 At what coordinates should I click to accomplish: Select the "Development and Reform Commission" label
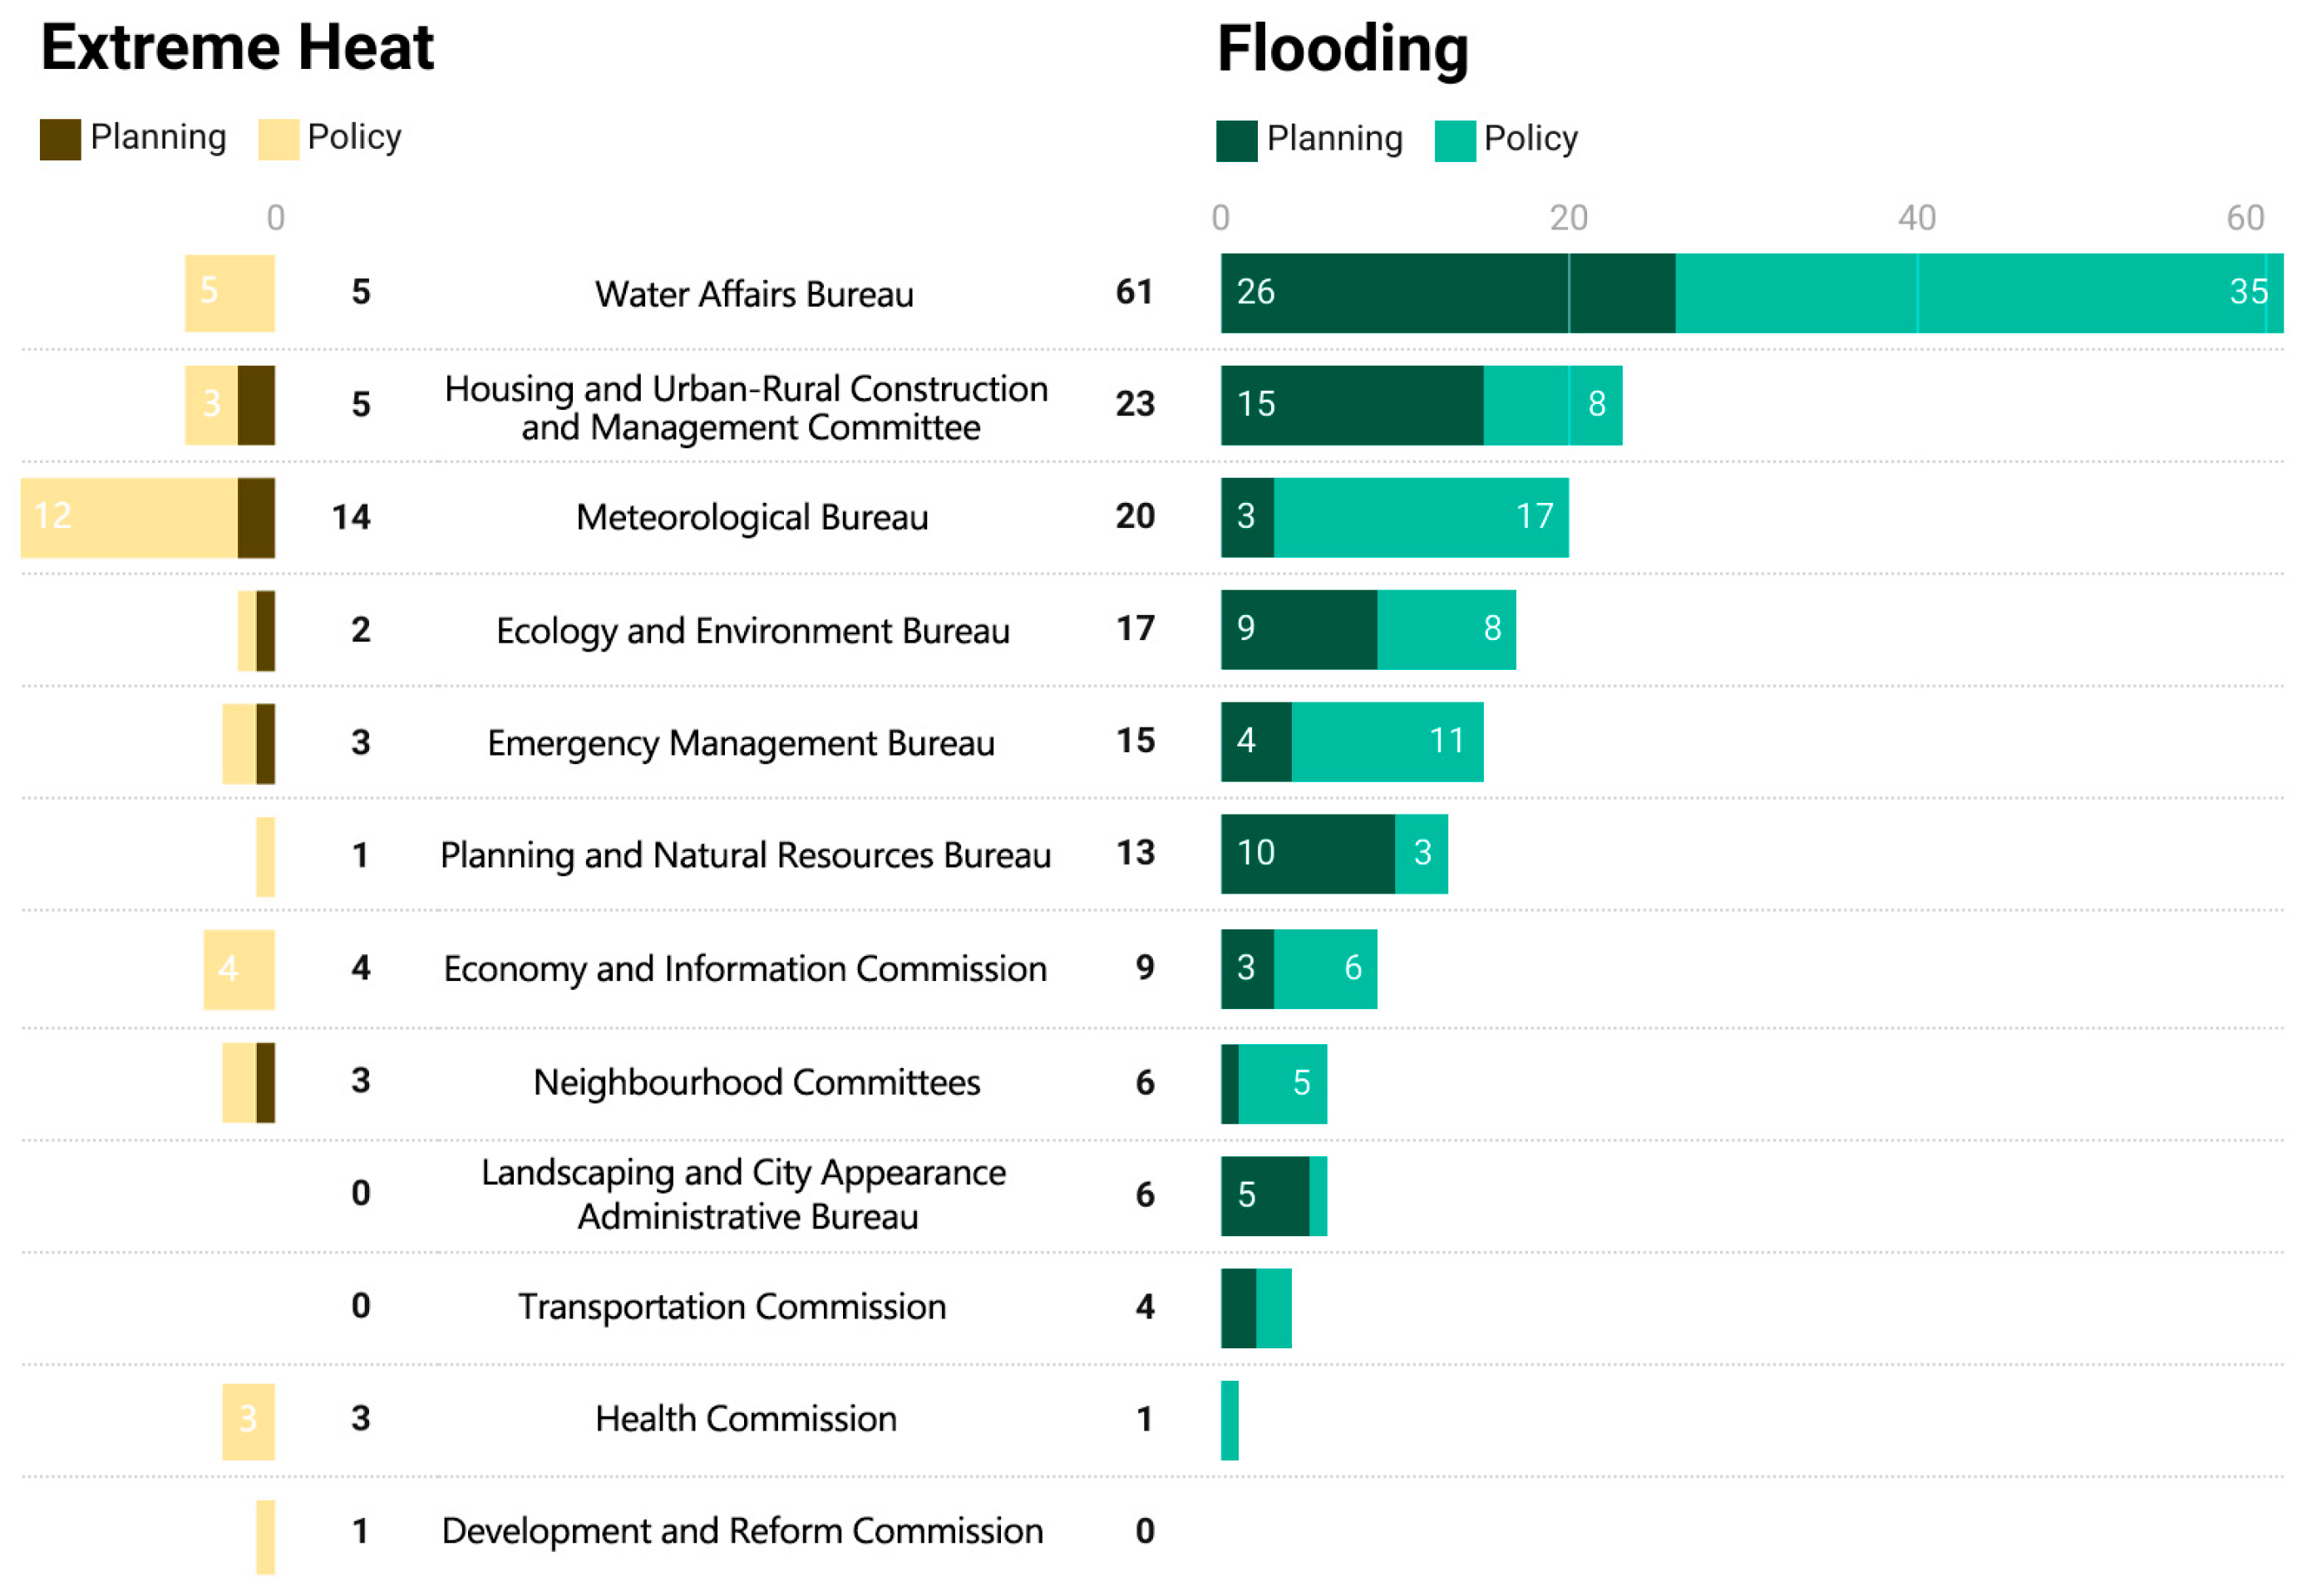coord(742,1531)
